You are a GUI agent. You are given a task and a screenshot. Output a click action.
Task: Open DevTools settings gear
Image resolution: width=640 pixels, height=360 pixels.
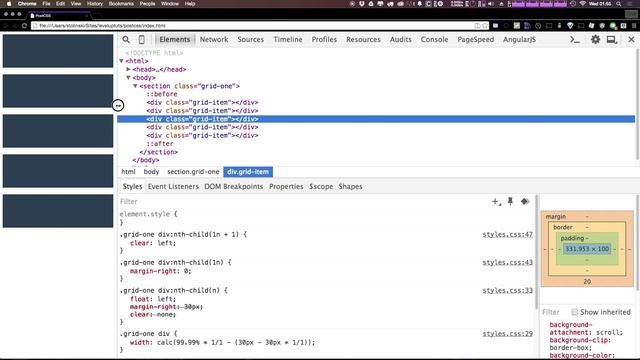pos(596,40)
